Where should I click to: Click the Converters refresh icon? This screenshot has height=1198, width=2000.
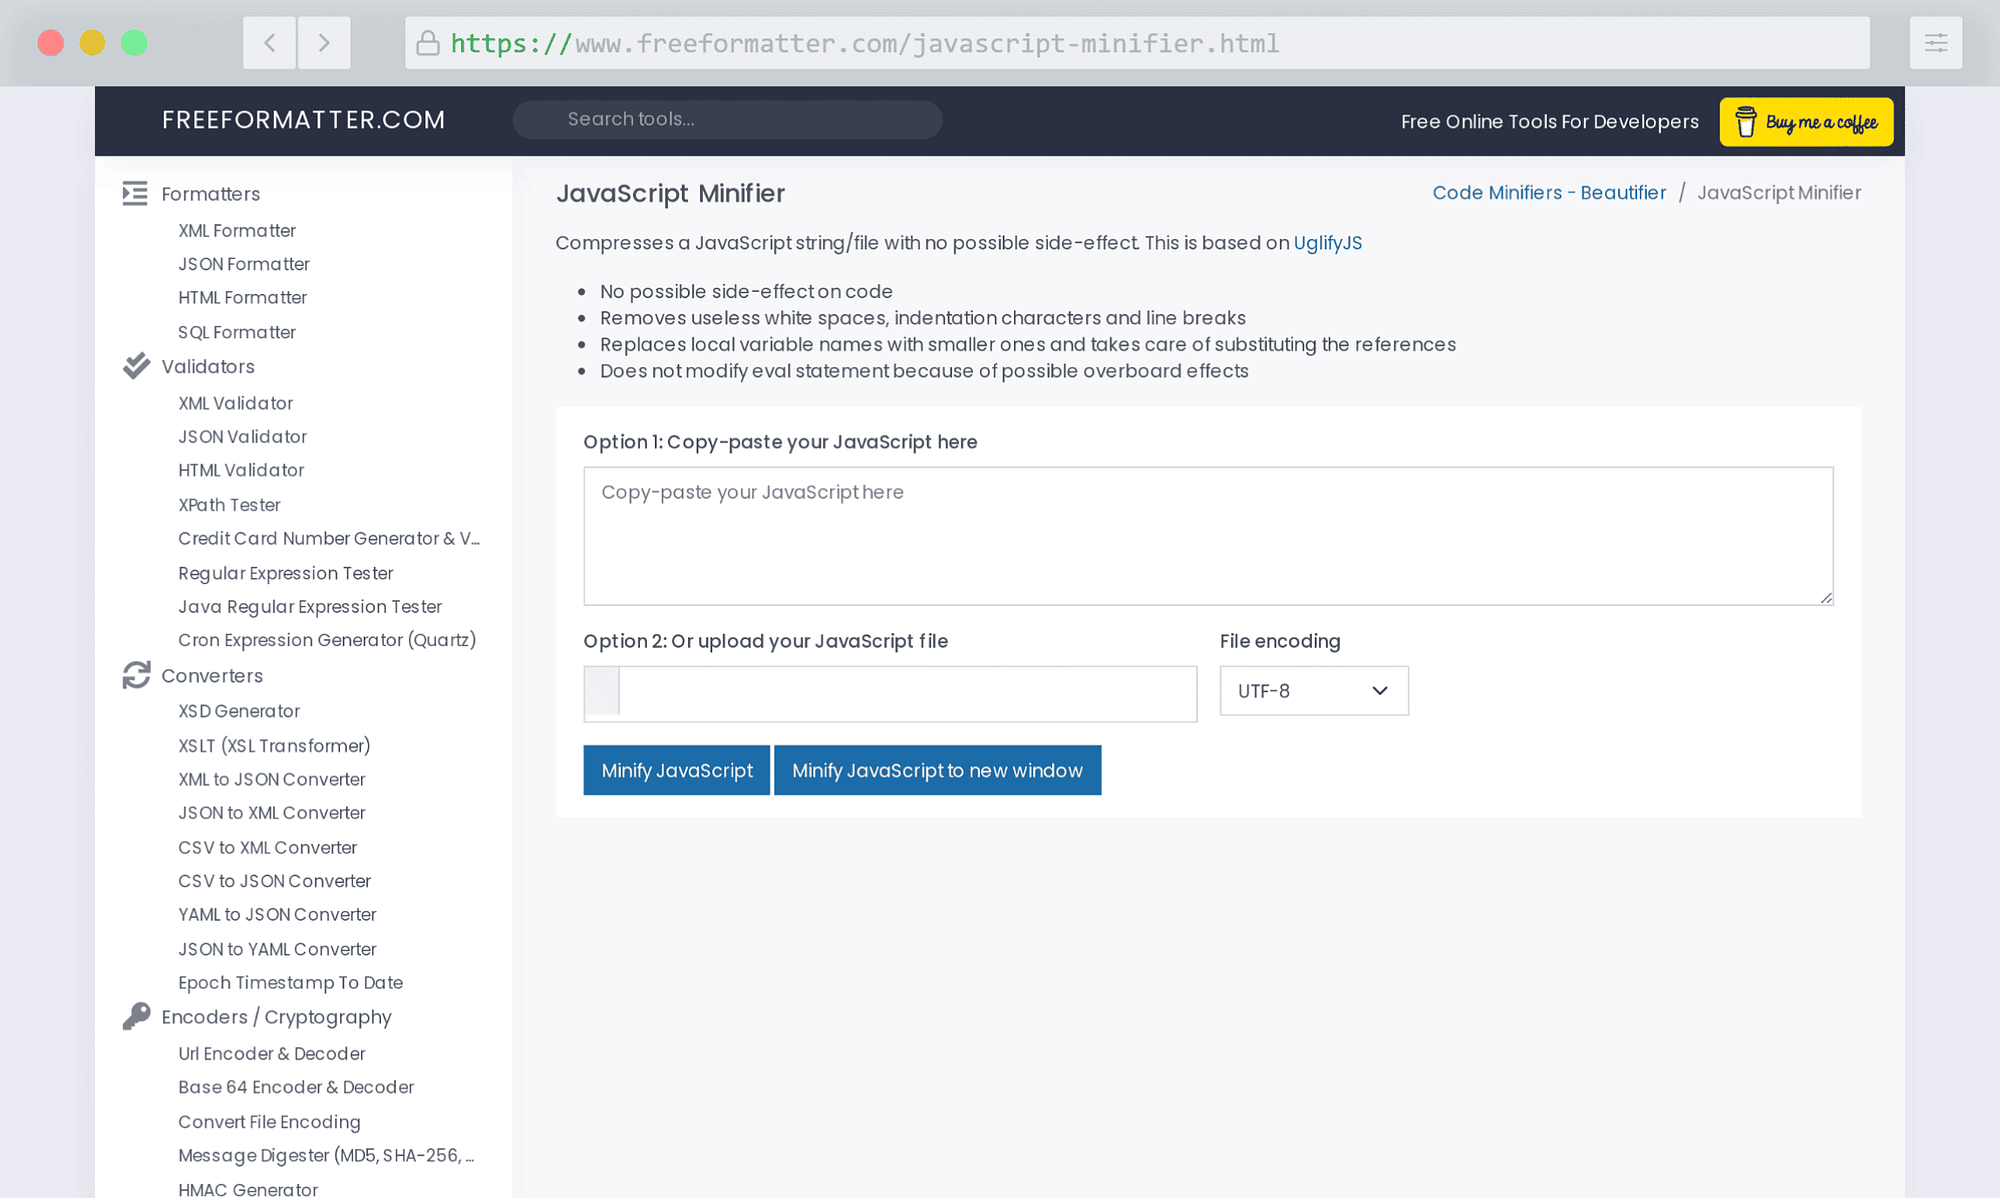coord(134,675)
